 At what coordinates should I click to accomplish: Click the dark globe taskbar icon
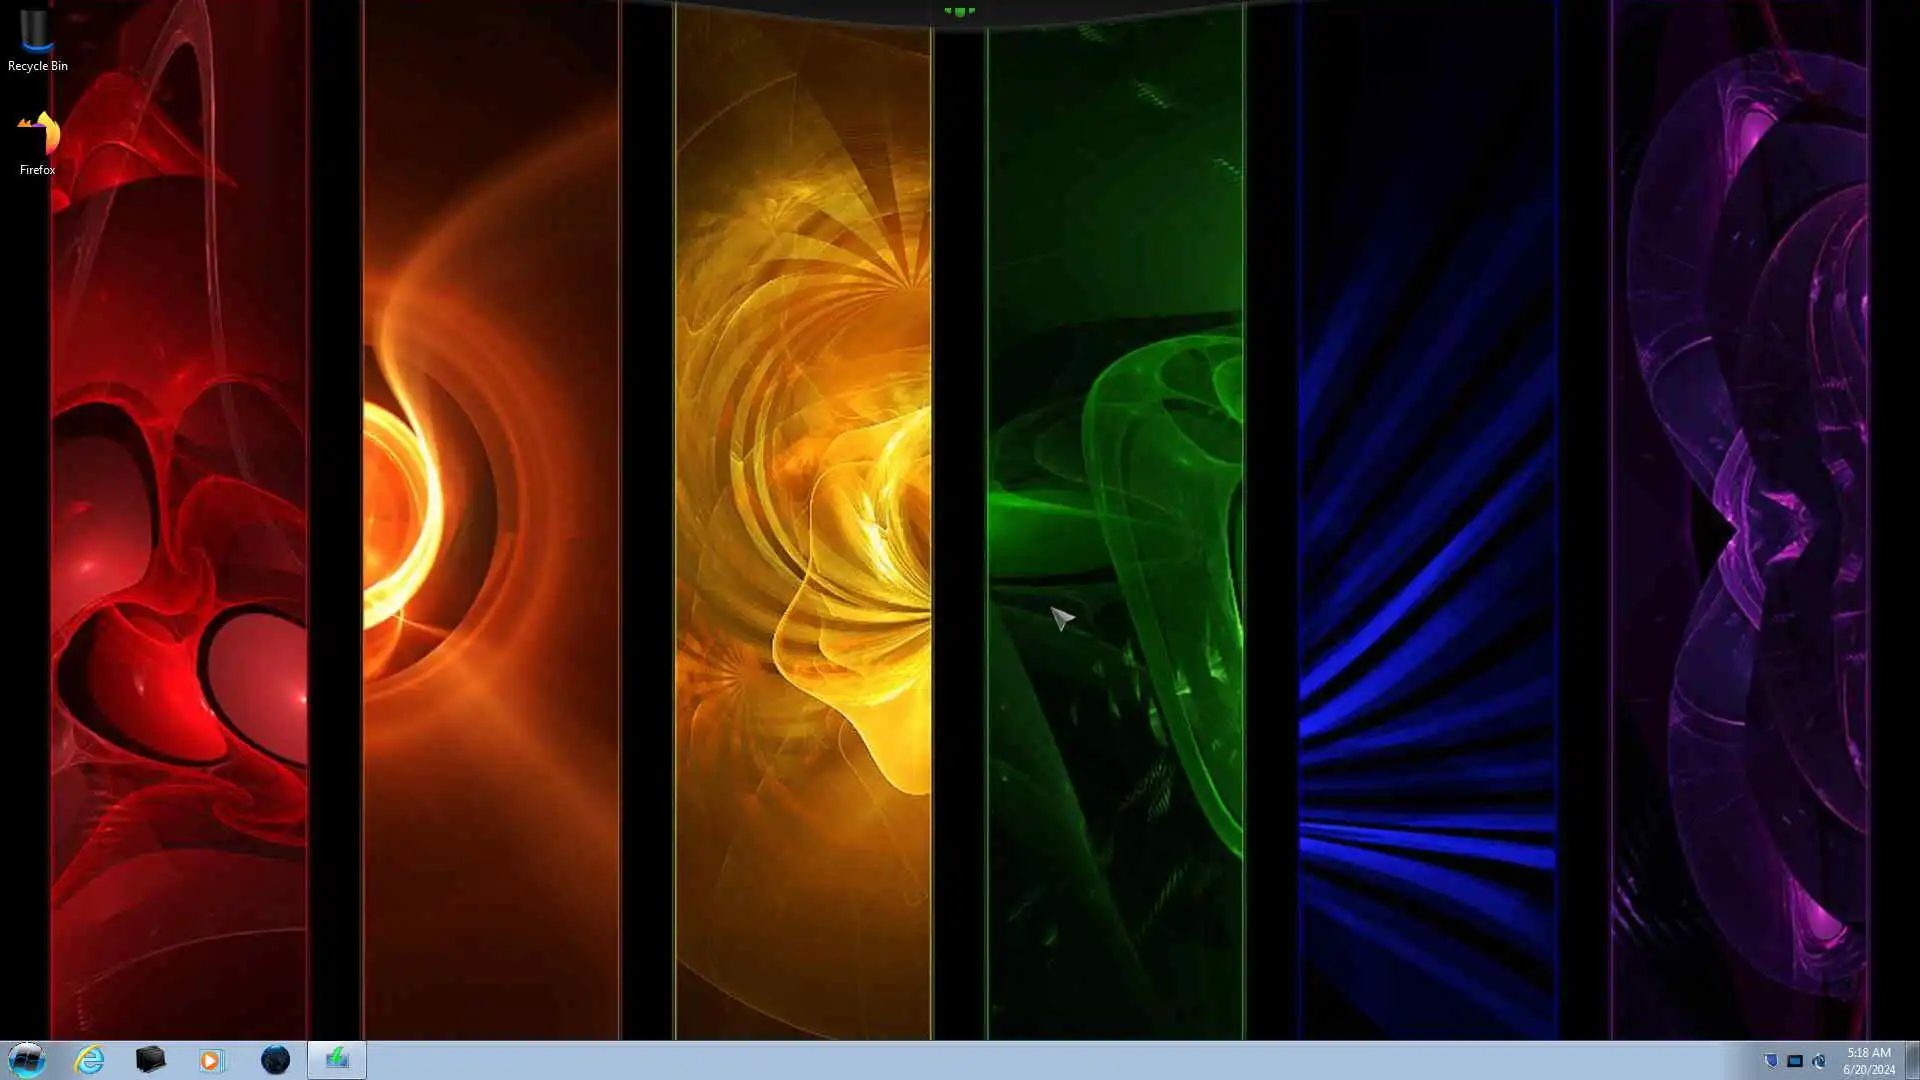click(x=275, y=1060)
